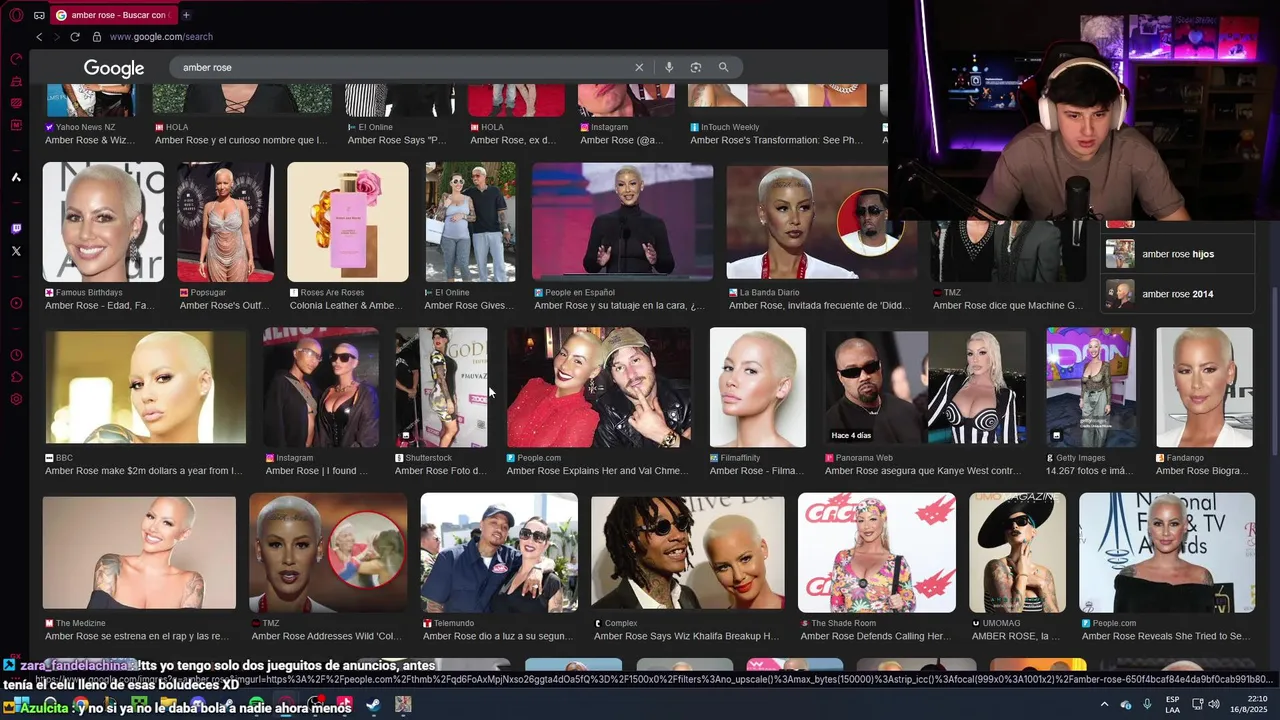Open the UMOMAG magazine cover thumbnail
The height and width of the screenshot is (720, 1280).
[x=1017, y=553]
